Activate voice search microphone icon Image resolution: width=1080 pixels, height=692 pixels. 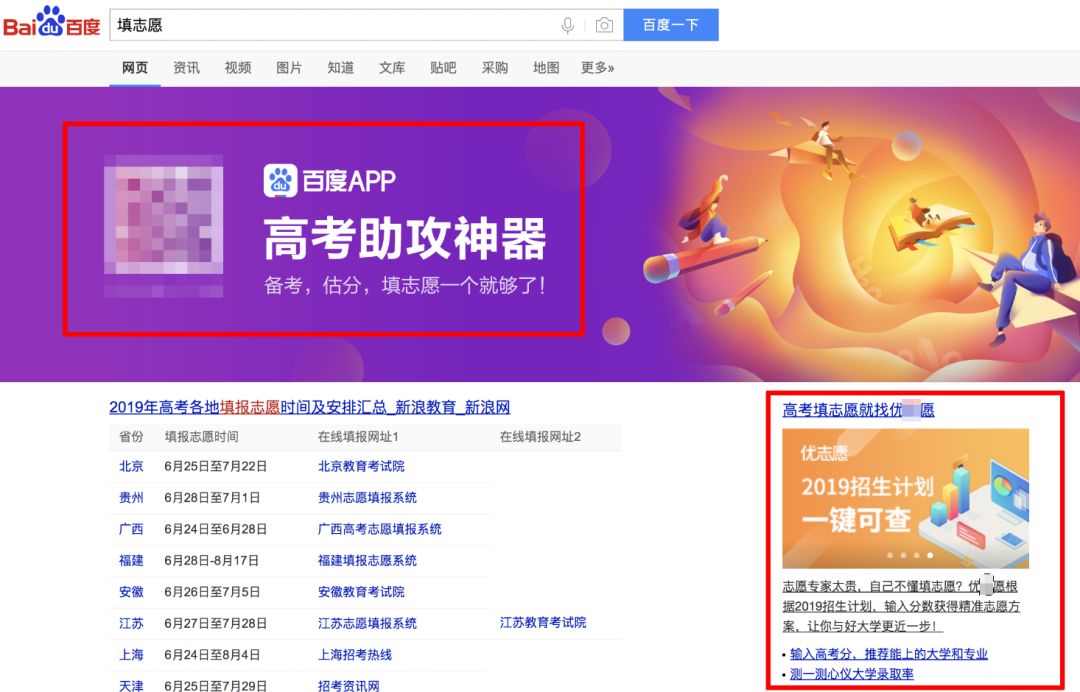(567, 25)
